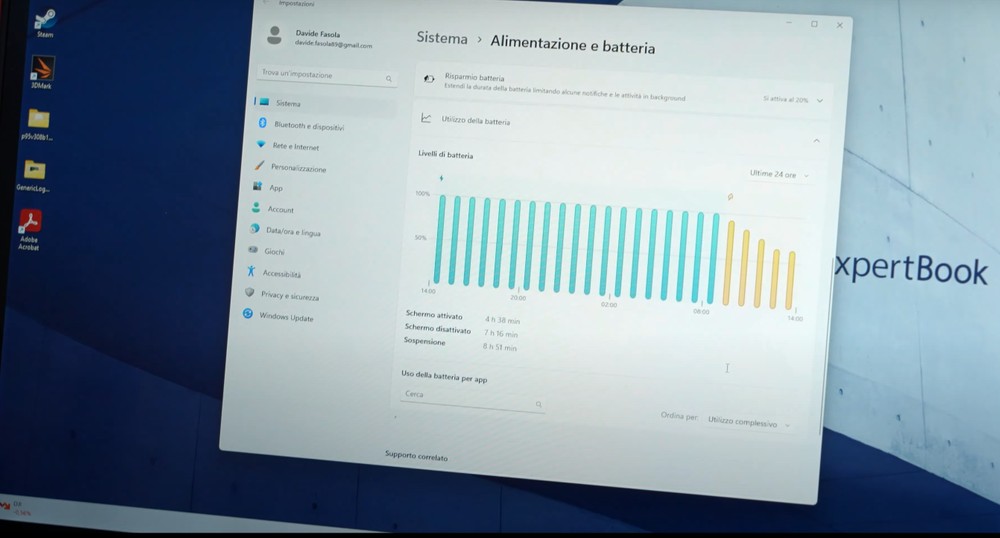The height and width of the screenshot is (538, 1000).
Task: Click the Rete e Internet Wi-Fi icon
Action: click(x=261, y=145)
